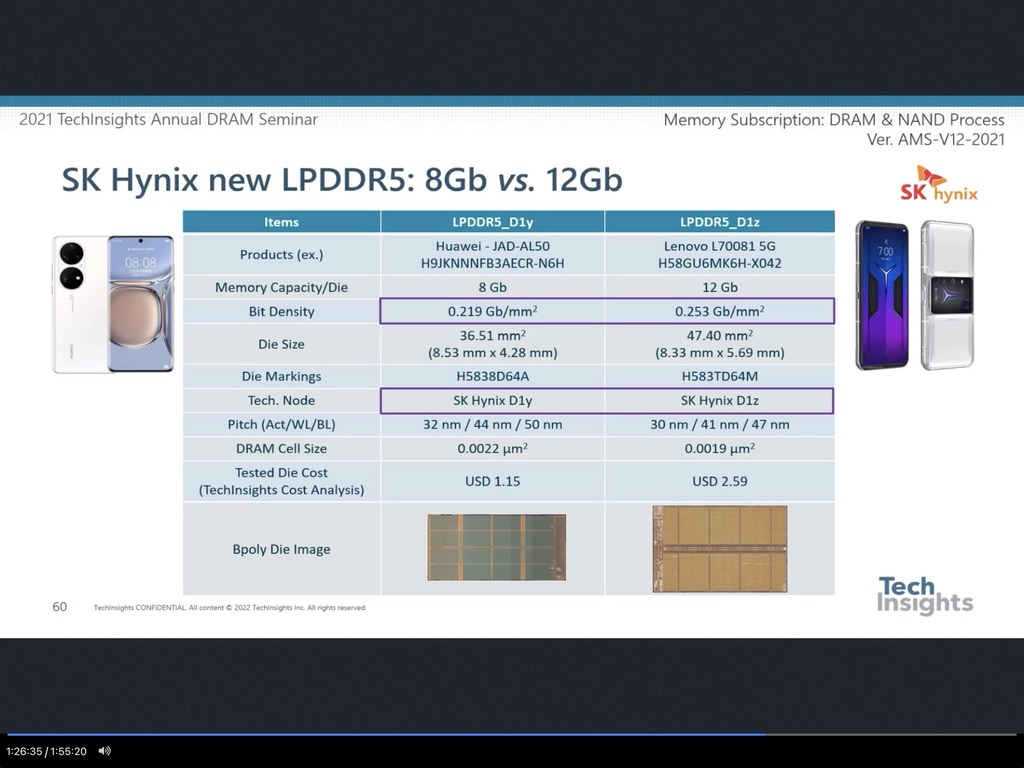This screenshot has height=768, width=1024.
Task: Click the 'Memory Subscription: DRAM & NAND Process' heading
Action: pyautogui.click(x=834, y=120)
